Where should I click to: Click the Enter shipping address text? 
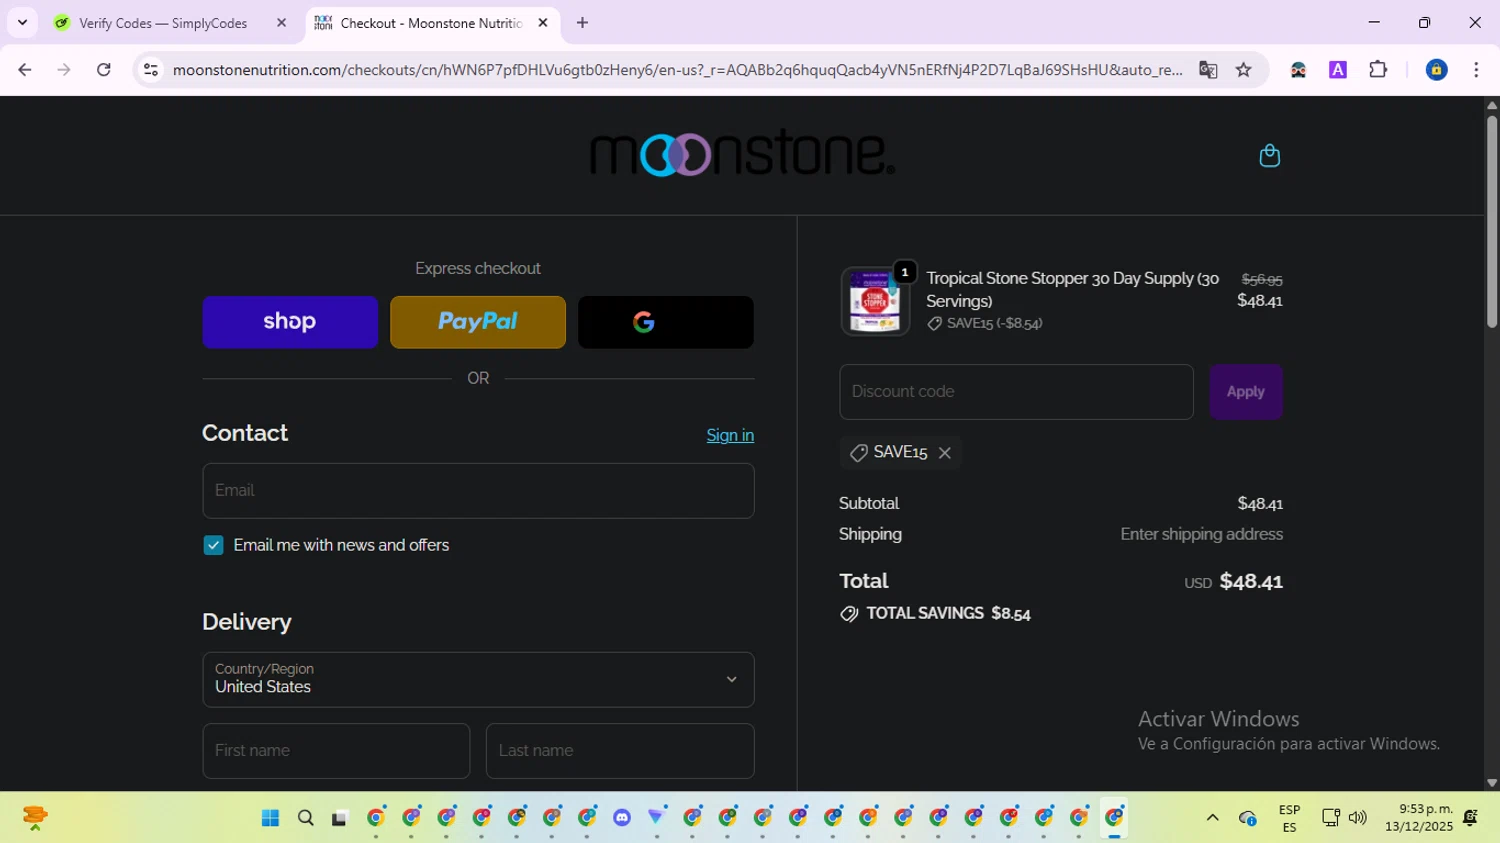click(x=1201, y=534)
